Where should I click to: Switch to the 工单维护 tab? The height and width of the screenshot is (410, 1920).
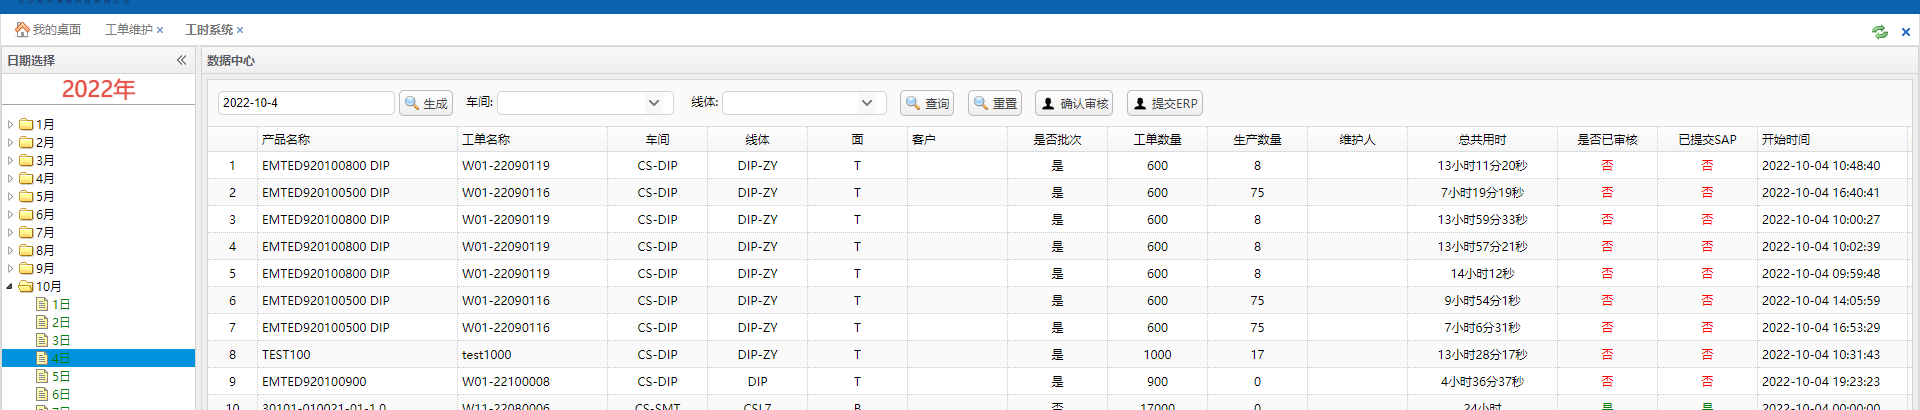click(128, 30)
